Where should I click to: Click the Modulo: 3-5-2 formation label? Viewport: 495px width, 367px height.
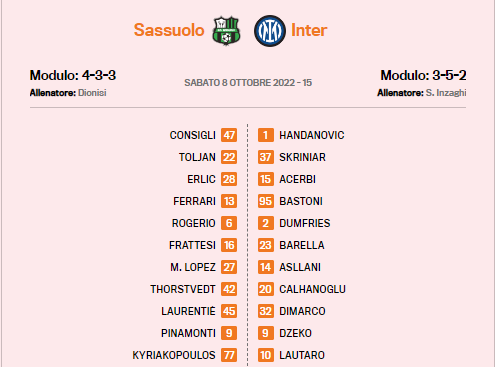(423, 75)
